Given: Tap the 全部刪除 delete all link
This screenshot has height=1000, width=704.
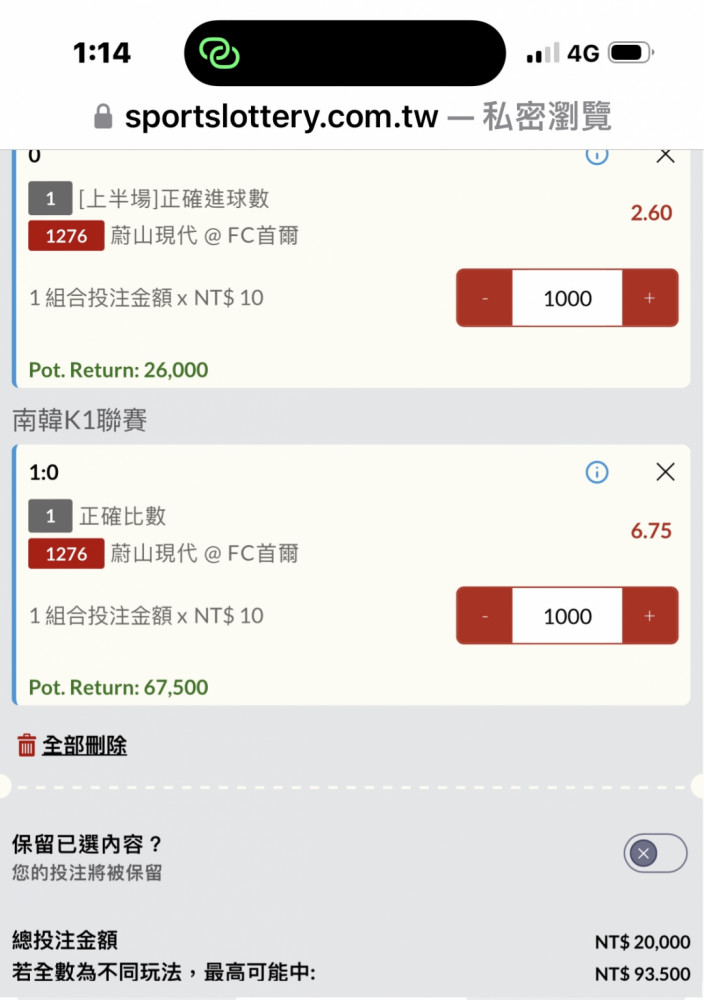Looking at the screenshot, I should tap(84, 746).
